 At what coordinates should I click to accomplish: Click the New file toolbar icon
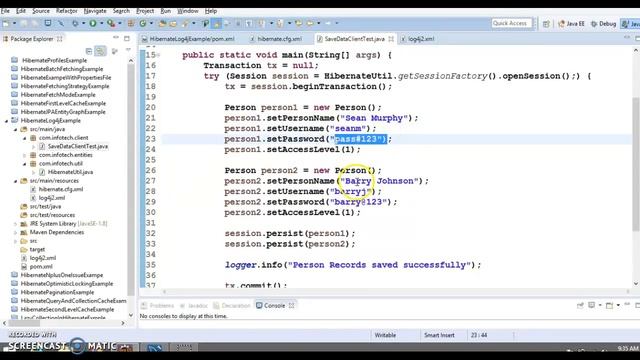(6, 24)
